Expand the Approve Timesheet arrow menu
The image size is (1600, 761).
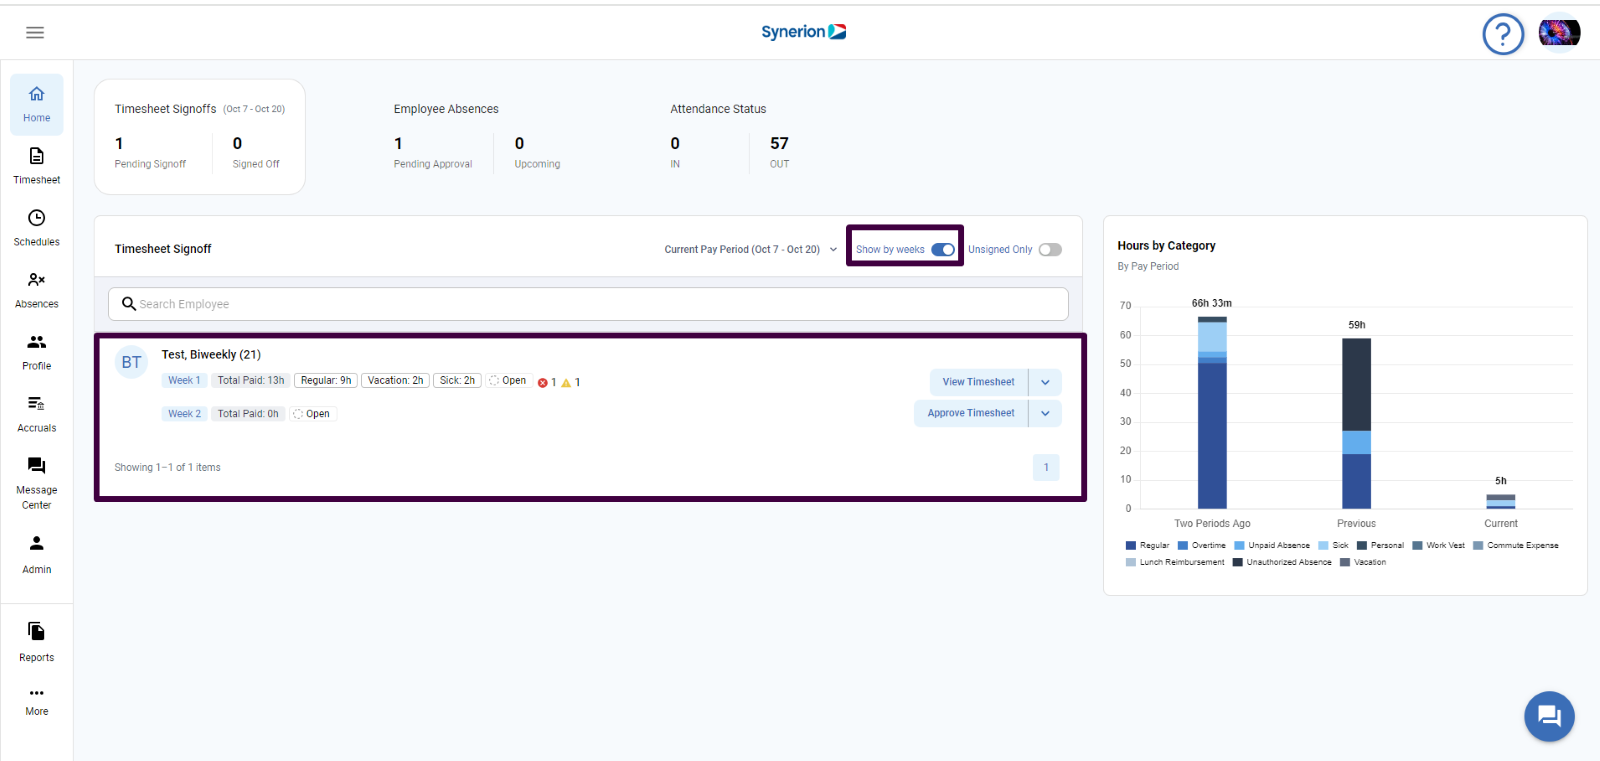(1045, 413)
